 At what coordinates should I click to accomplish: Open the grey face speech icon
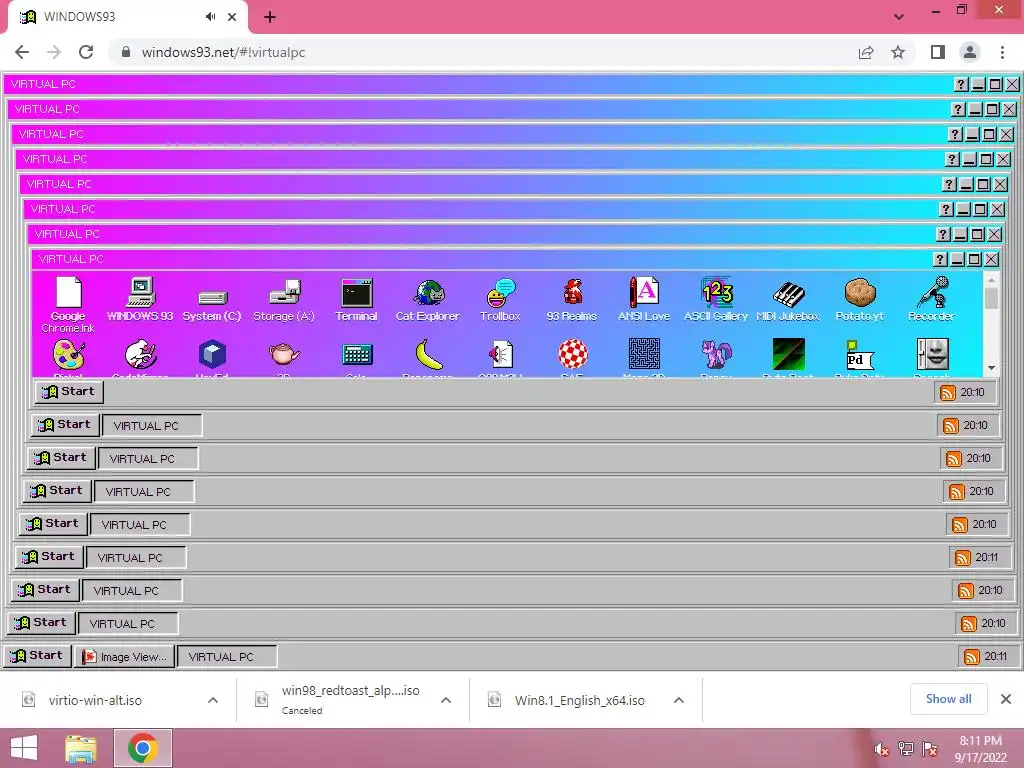(933, 354)
